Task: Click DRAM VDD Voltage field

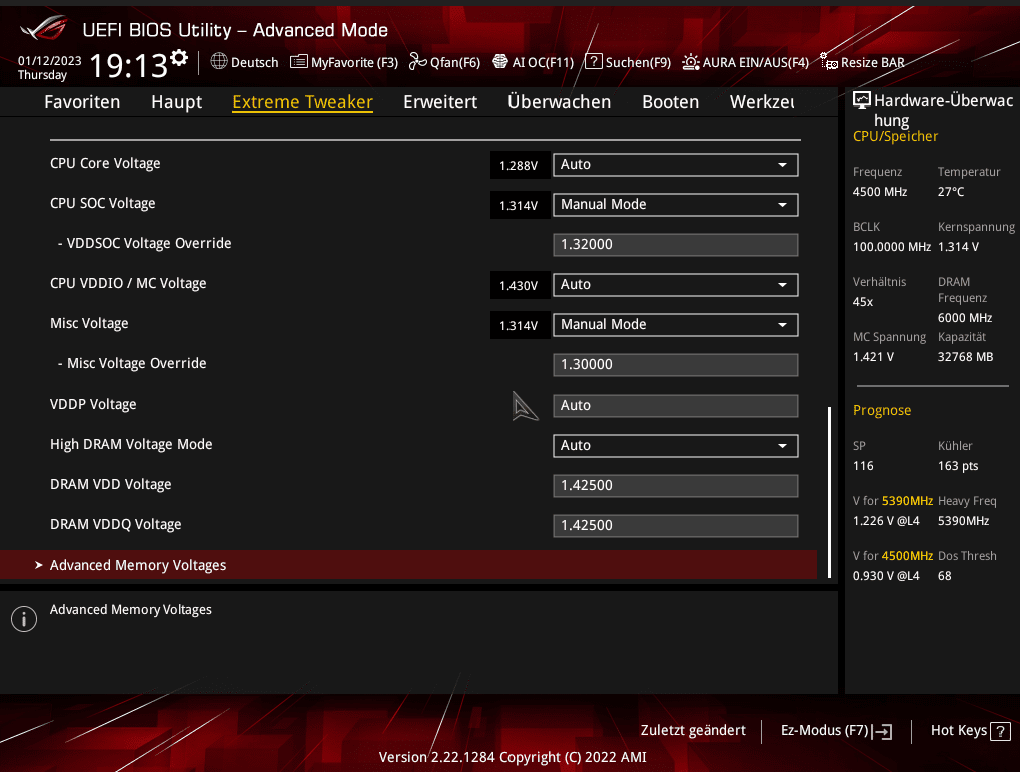Action: 675,486
